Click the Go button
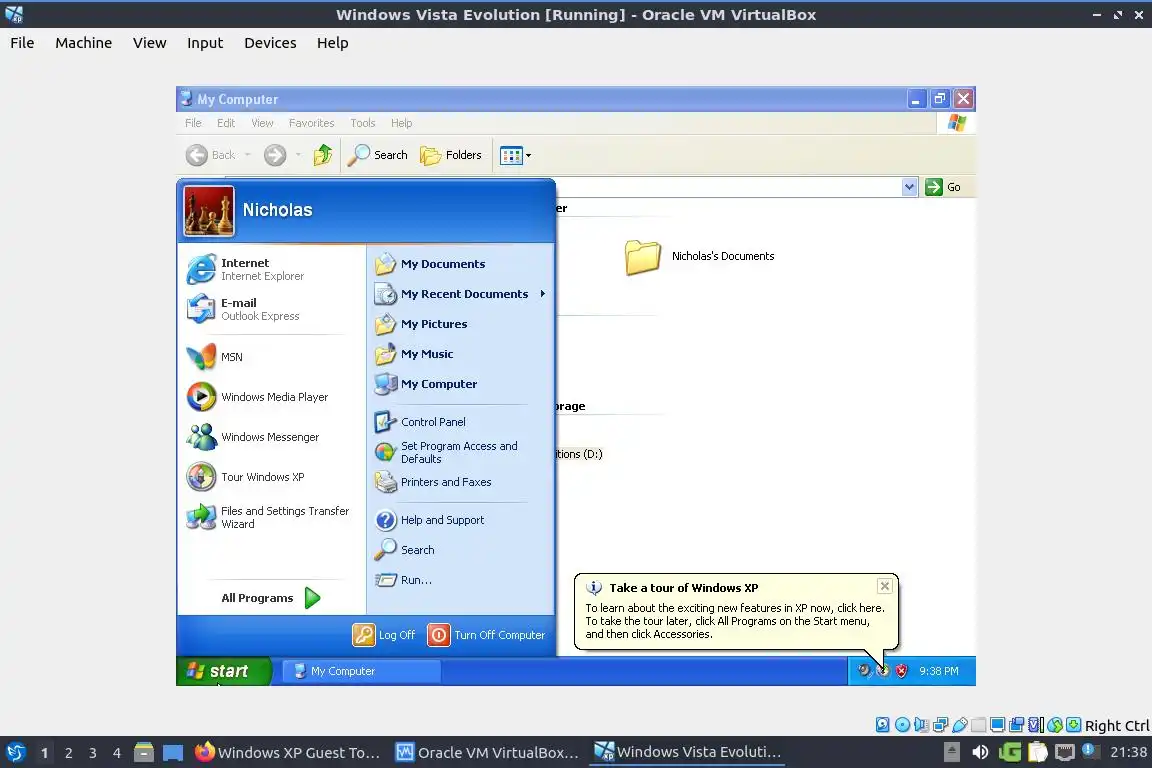 click(x=944, y=187)
